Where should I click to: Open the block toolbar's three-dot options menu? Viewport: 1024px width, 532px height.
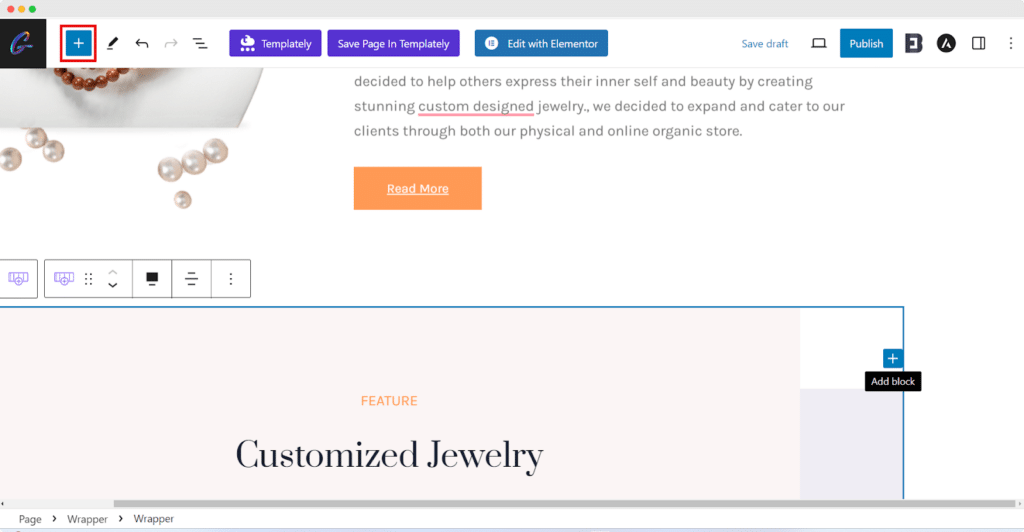231,279
